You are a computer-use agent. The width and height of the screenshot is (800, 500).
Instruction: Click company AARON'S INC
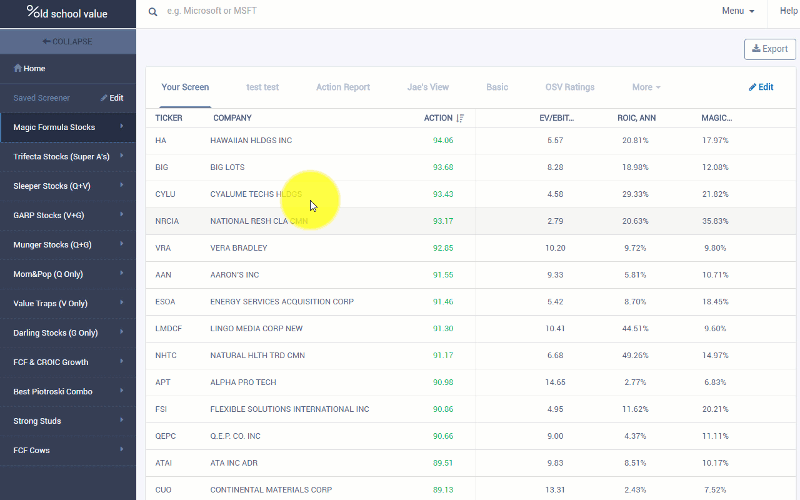tap(235, 275)
